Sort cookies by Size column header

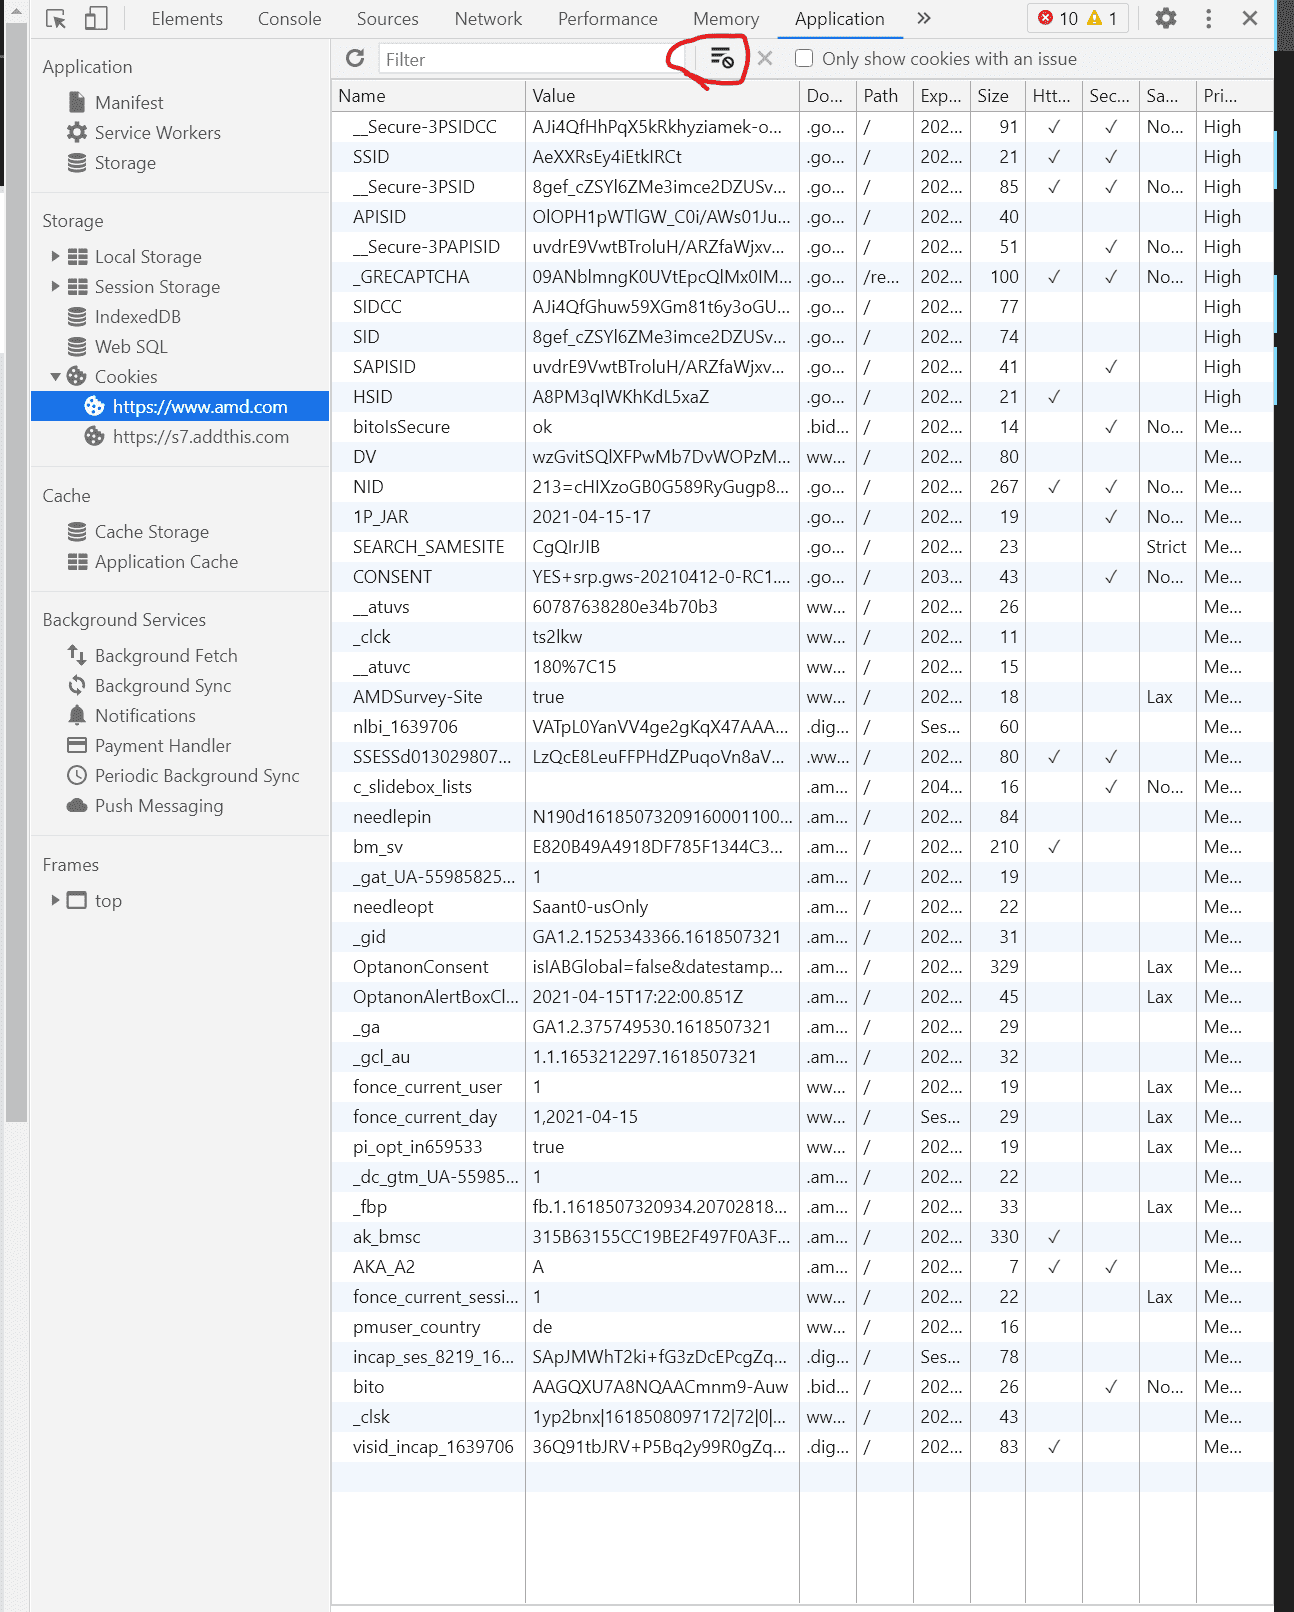click(993, 96)
